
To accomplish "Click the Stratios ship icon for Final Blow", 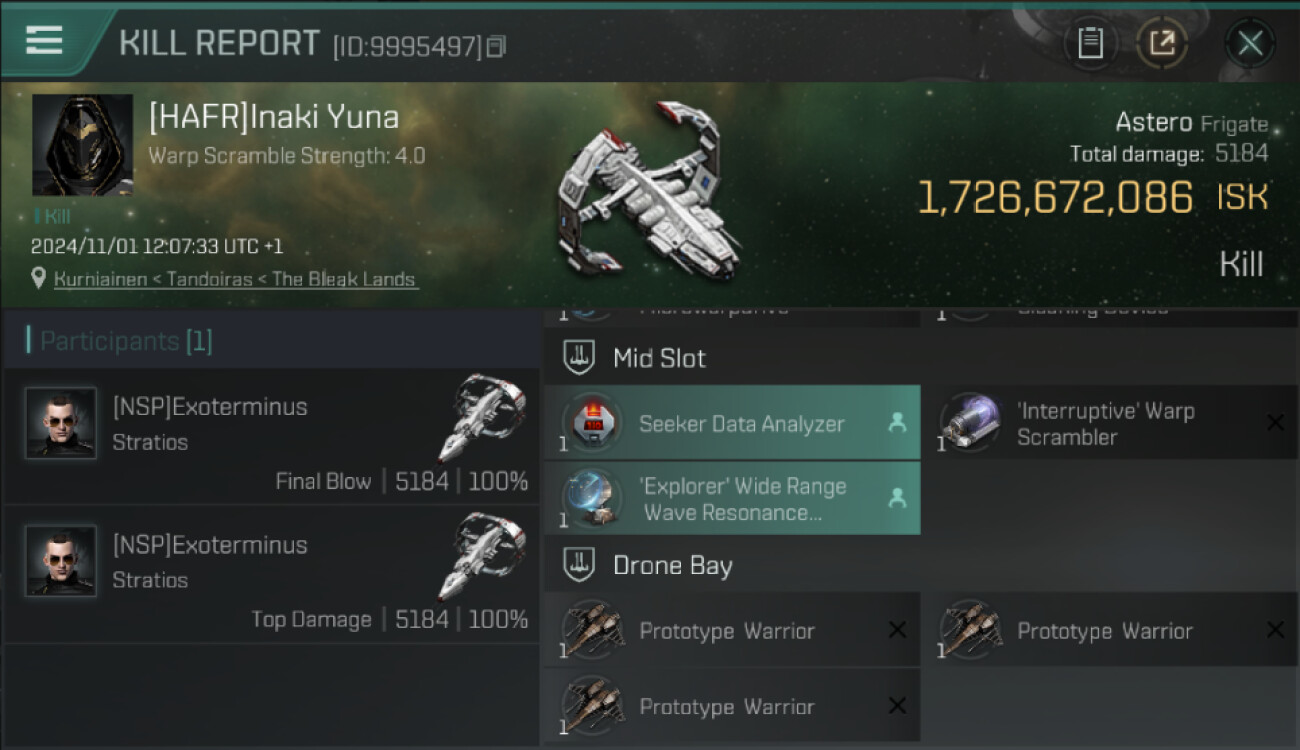I will [481, 418].
